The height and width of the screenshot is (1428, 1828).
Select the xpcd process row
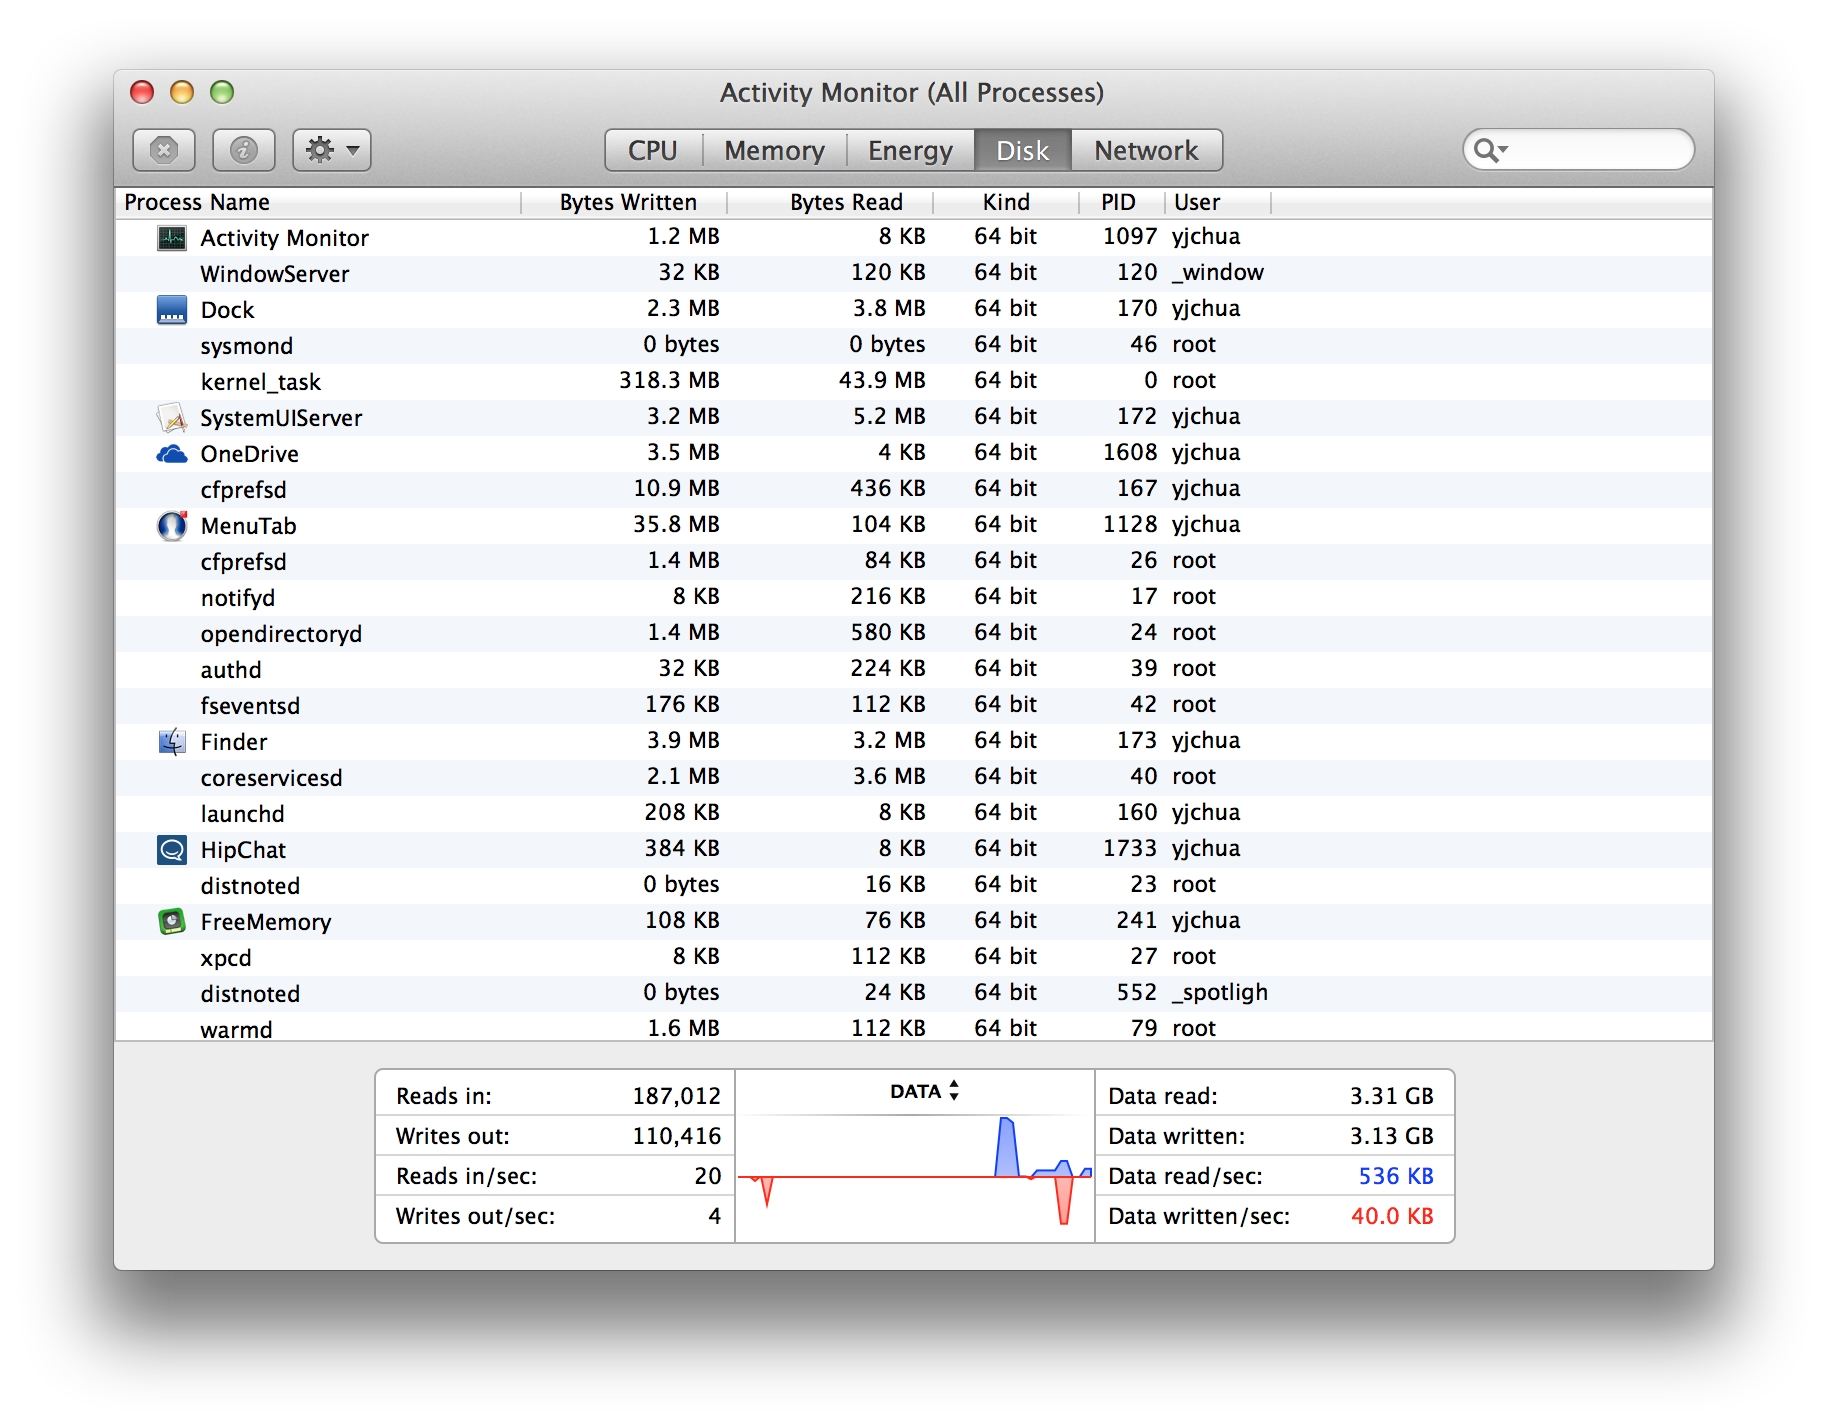tap(914, 958)
